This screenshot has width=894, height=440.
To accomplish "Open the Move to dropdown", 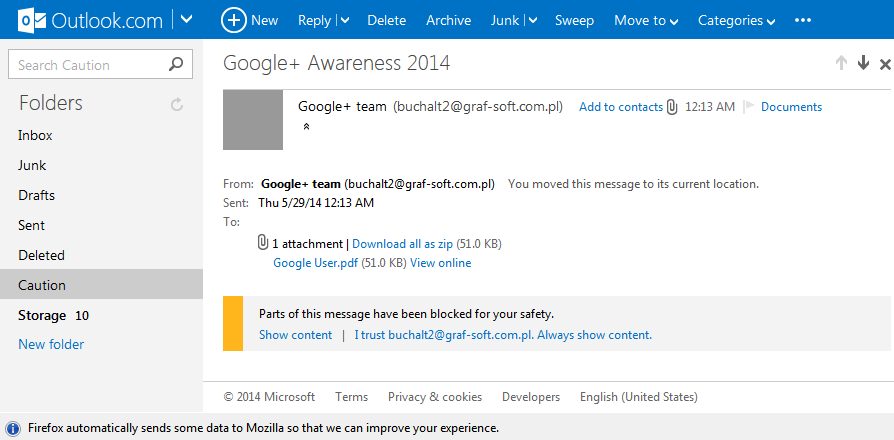I will coord(646,21).
